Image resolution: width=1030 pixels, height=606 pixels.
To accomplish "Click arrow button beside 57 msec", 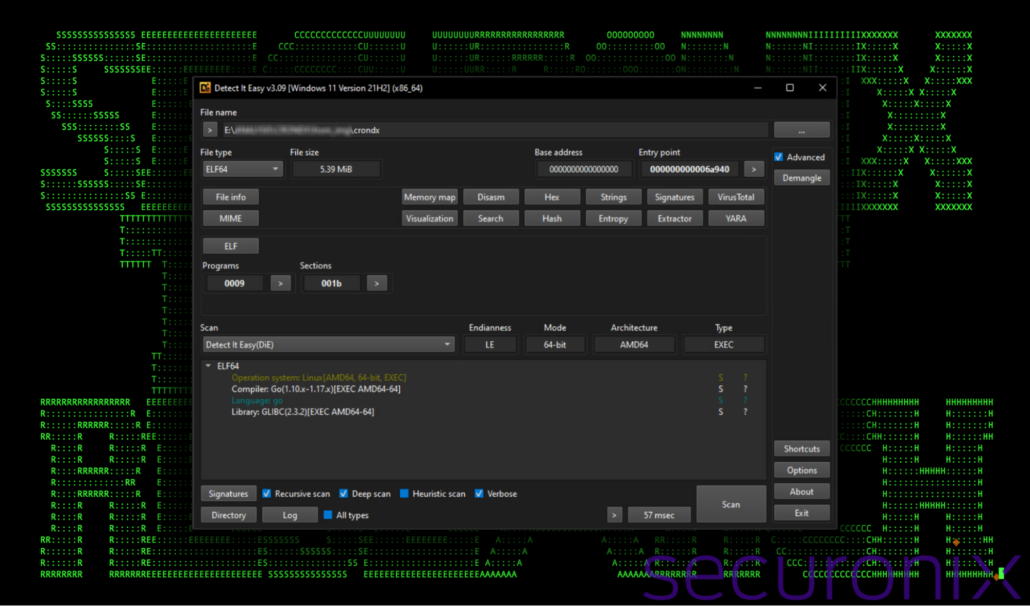I will tap(614, 515).
